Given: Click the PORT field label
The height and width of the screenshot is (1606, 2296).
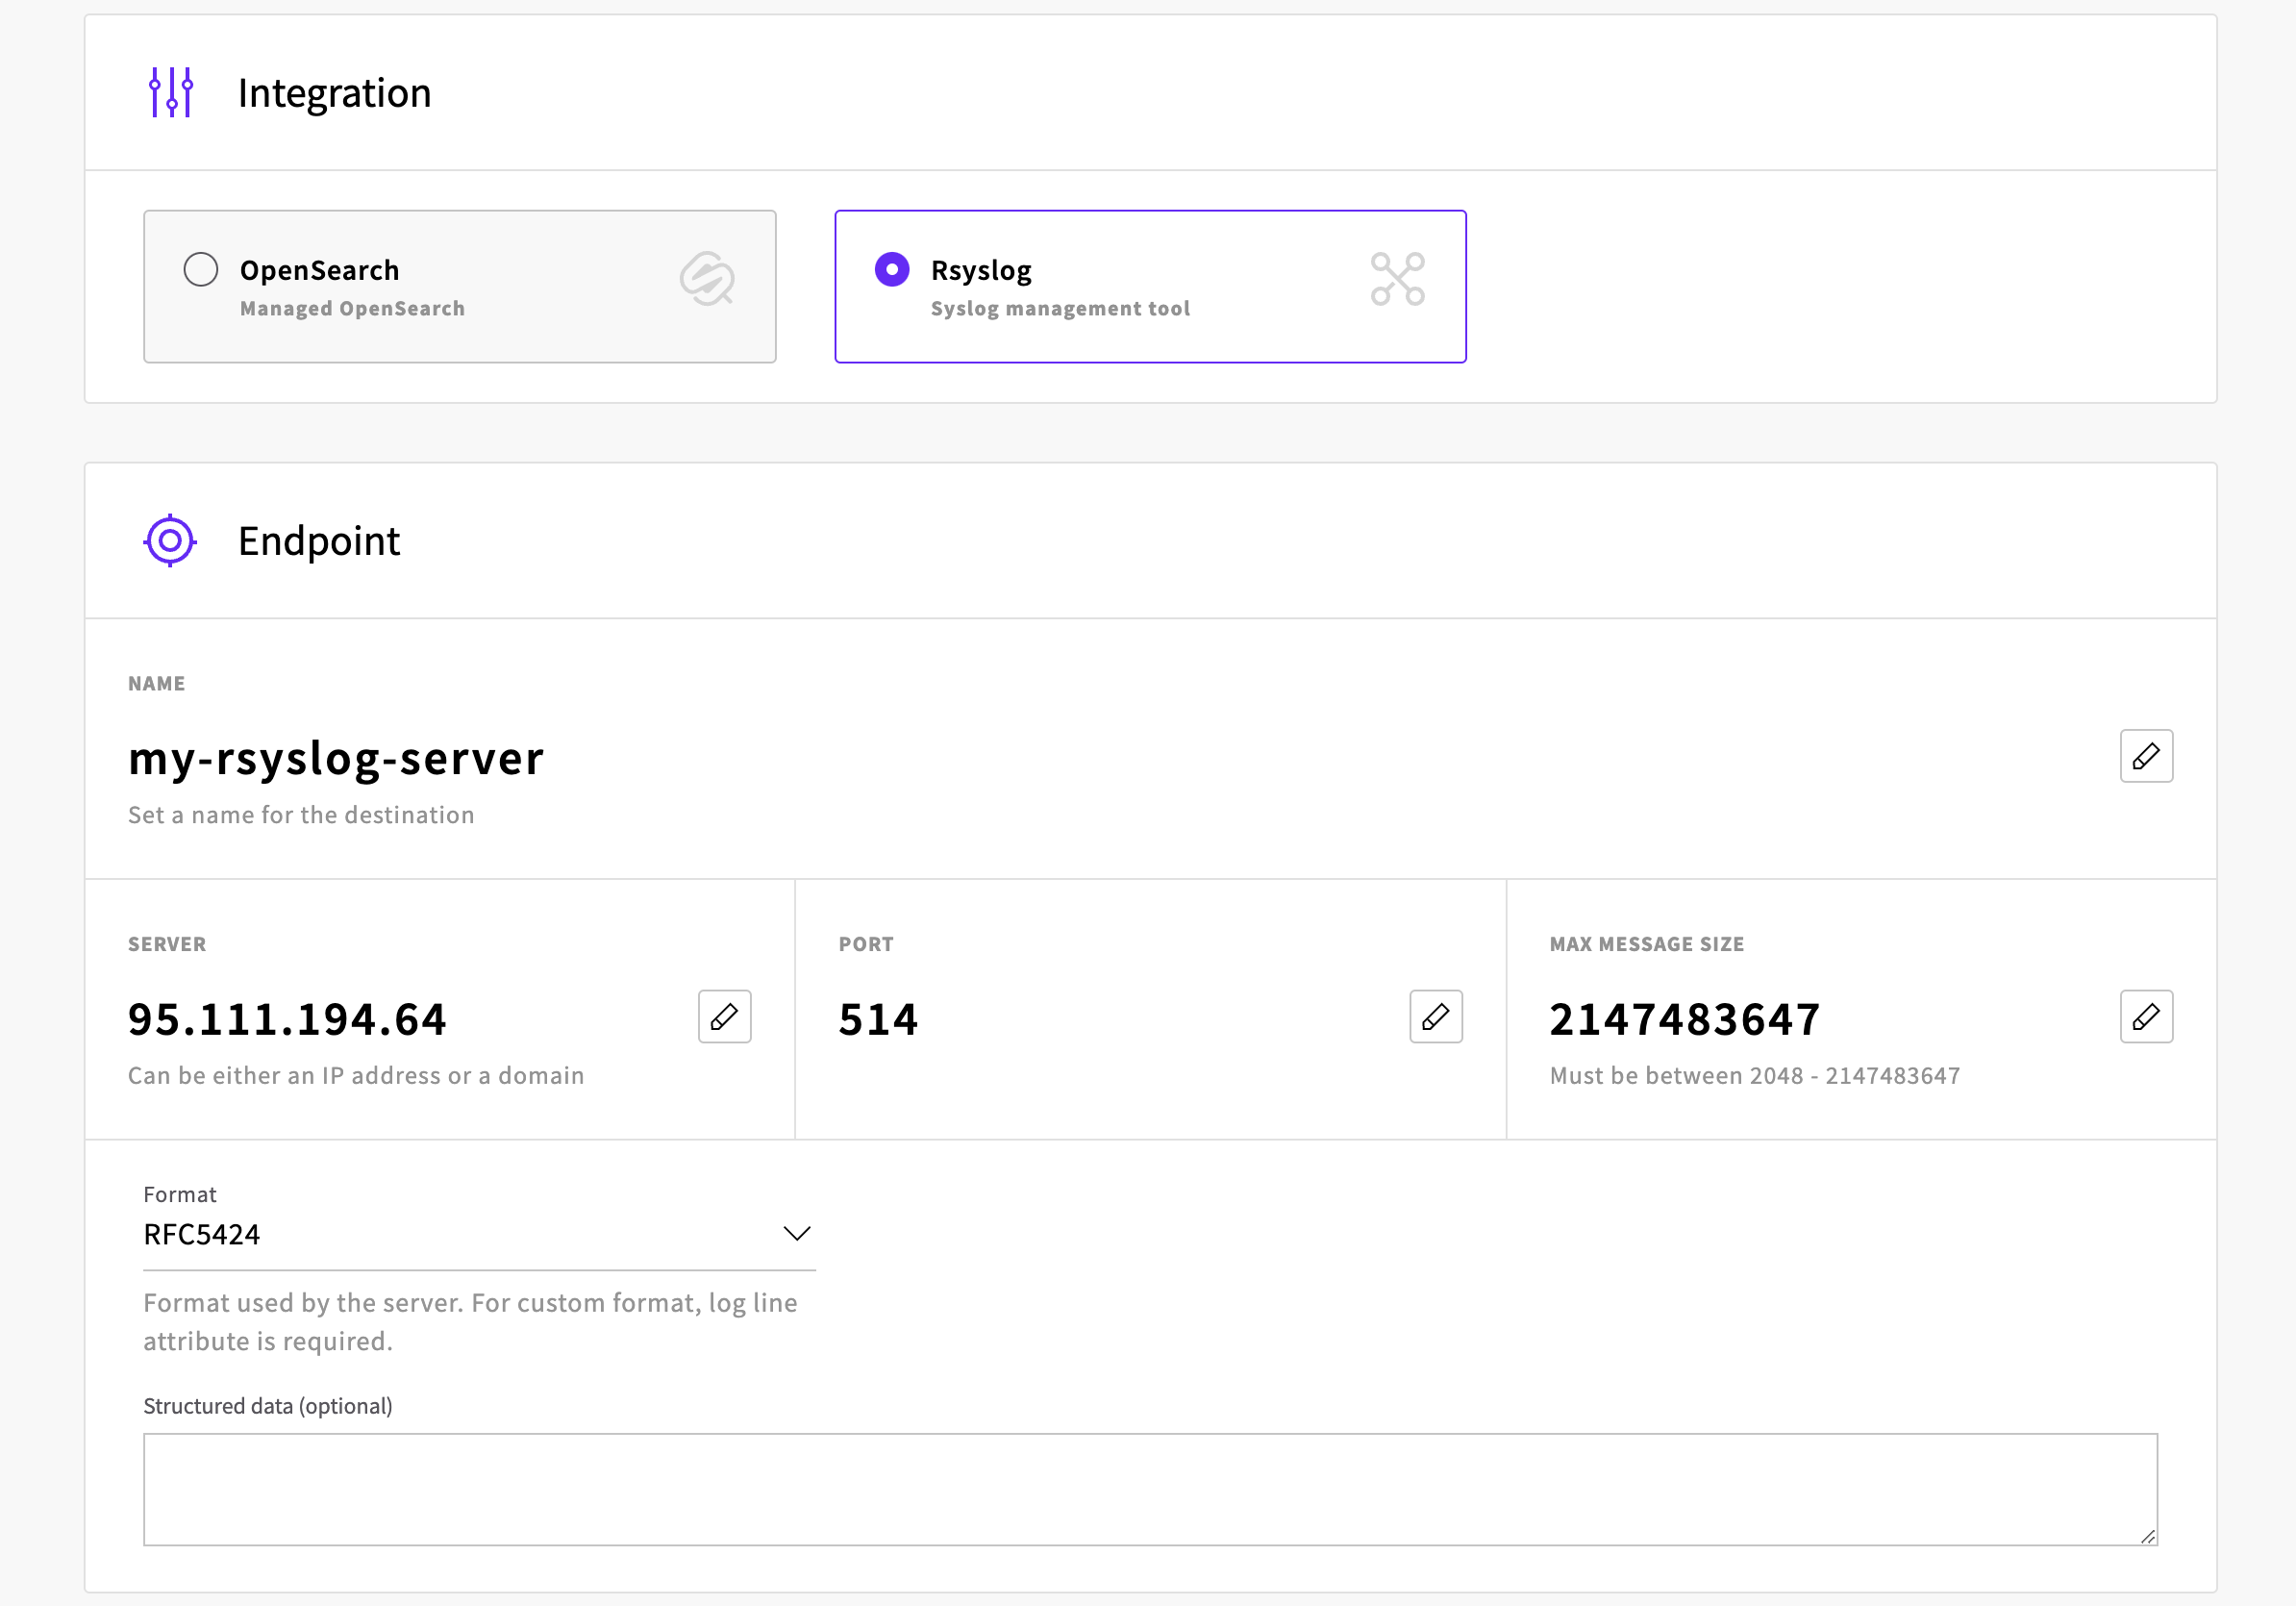Looking at the screenshot, I should pos(866,944).
